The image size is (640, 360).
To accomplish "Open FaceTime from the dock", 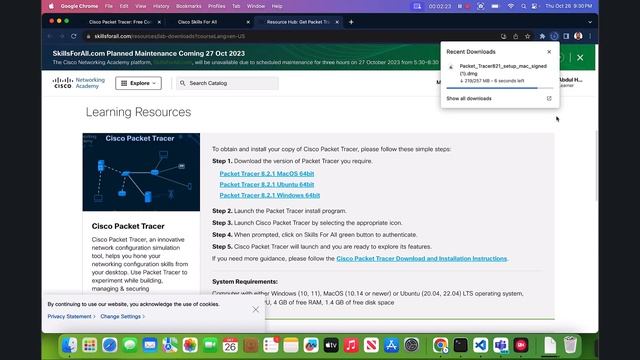I will coord(210,345).
